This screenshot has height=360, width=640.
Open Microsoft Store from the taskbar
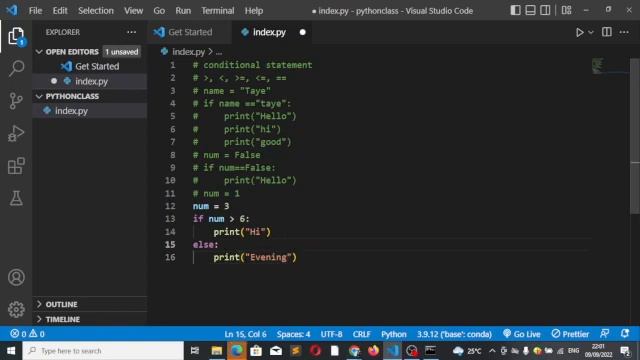(x=256, y=351)
